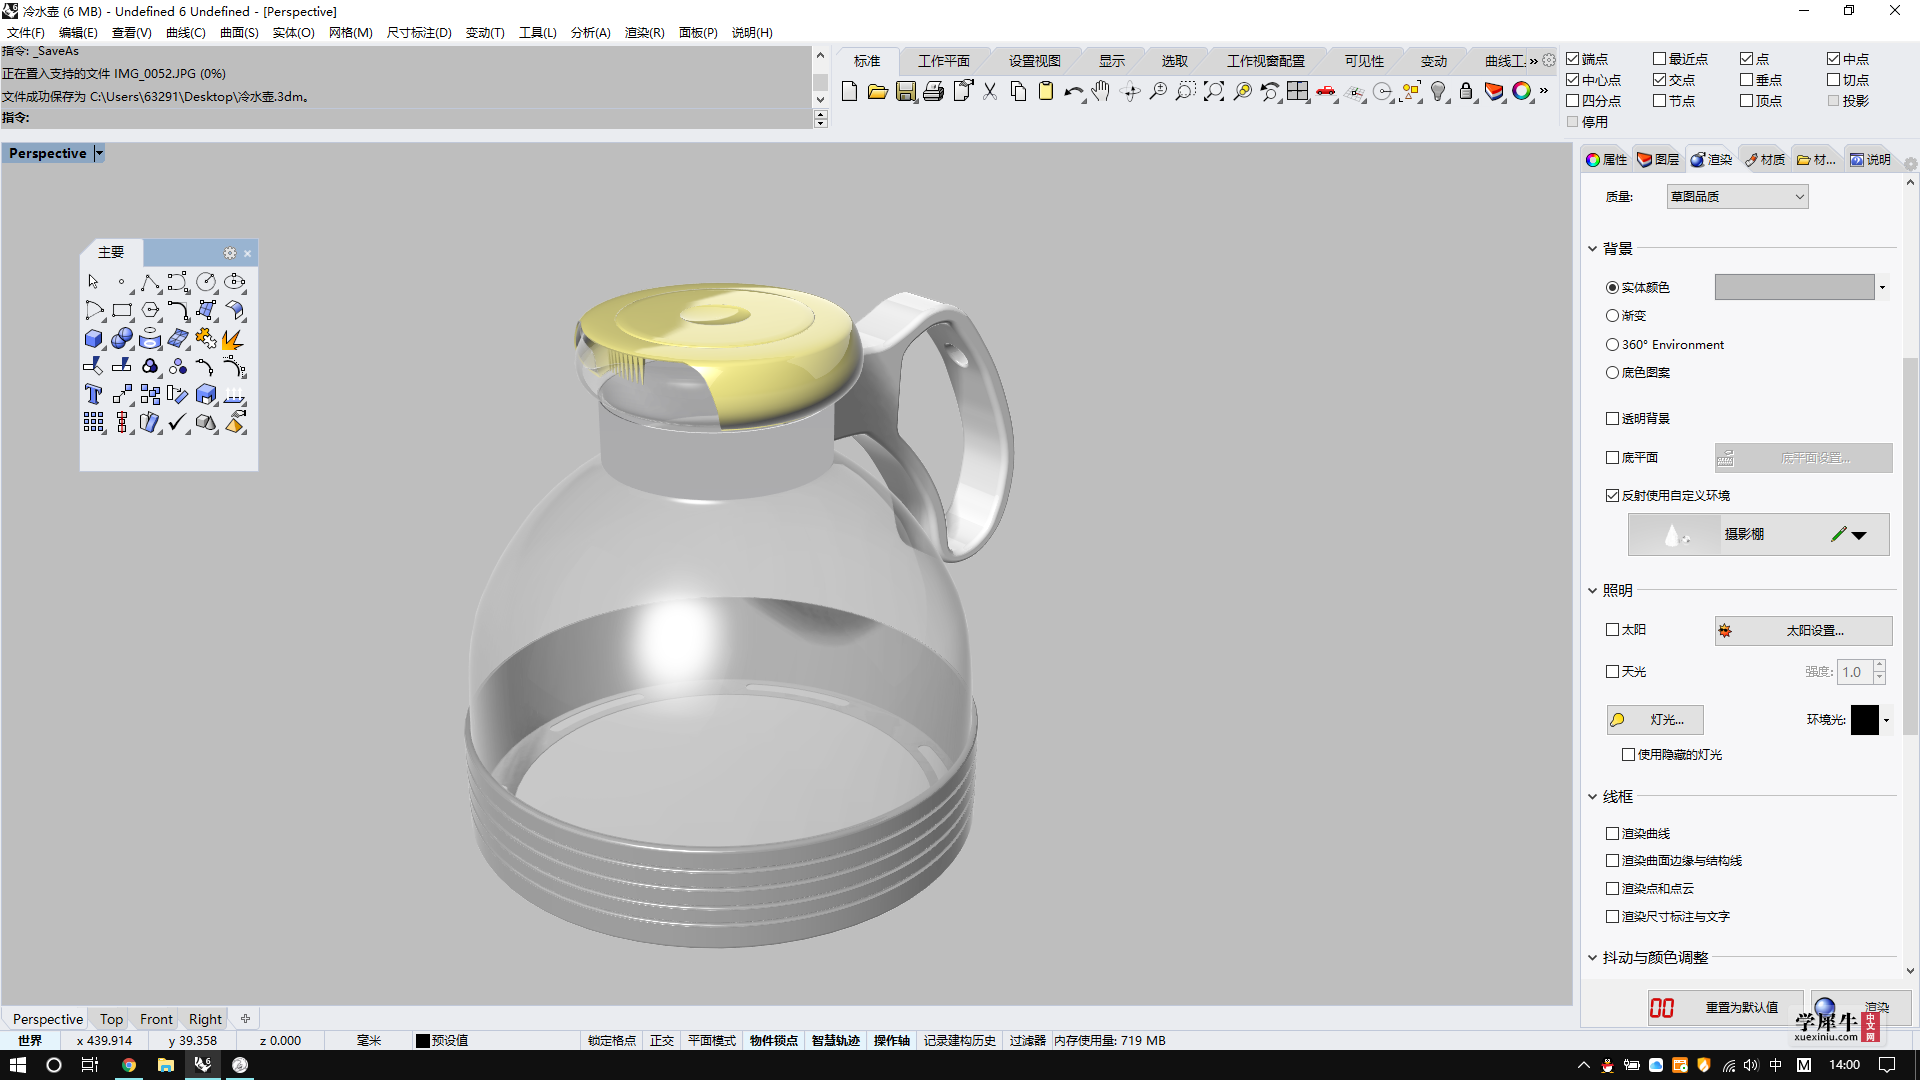This screenshot has width=1920, height=1080.
Task: Enable the 太阳 lighting checkbox
Action: pyautogui.click(x=1612, y=630)
